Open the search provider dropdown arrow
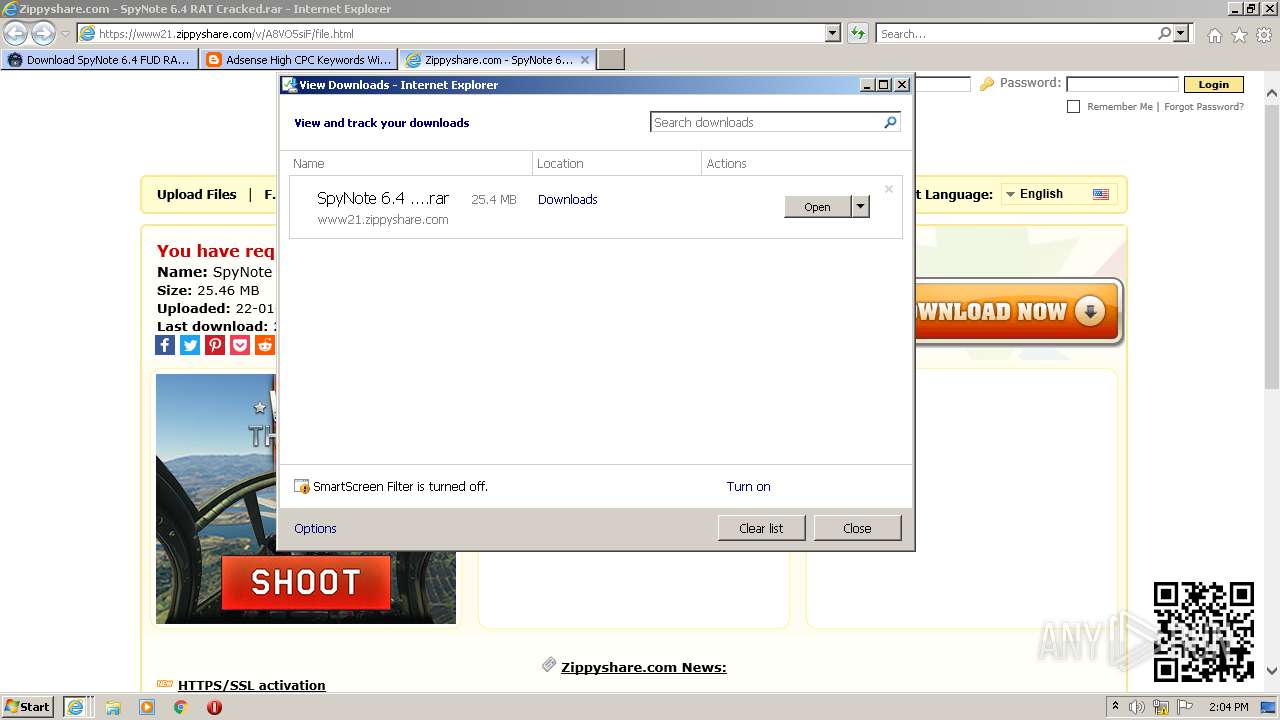The height and width of the screenshot is (720, 1280). click(x=1182, y=33)
